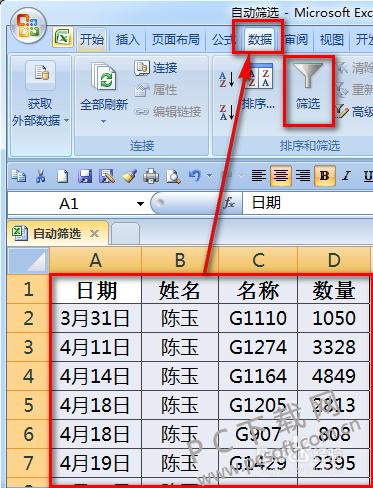Click the Filter funnel icon
Viewport: 373px width, 488px height.
click(308, 75)
